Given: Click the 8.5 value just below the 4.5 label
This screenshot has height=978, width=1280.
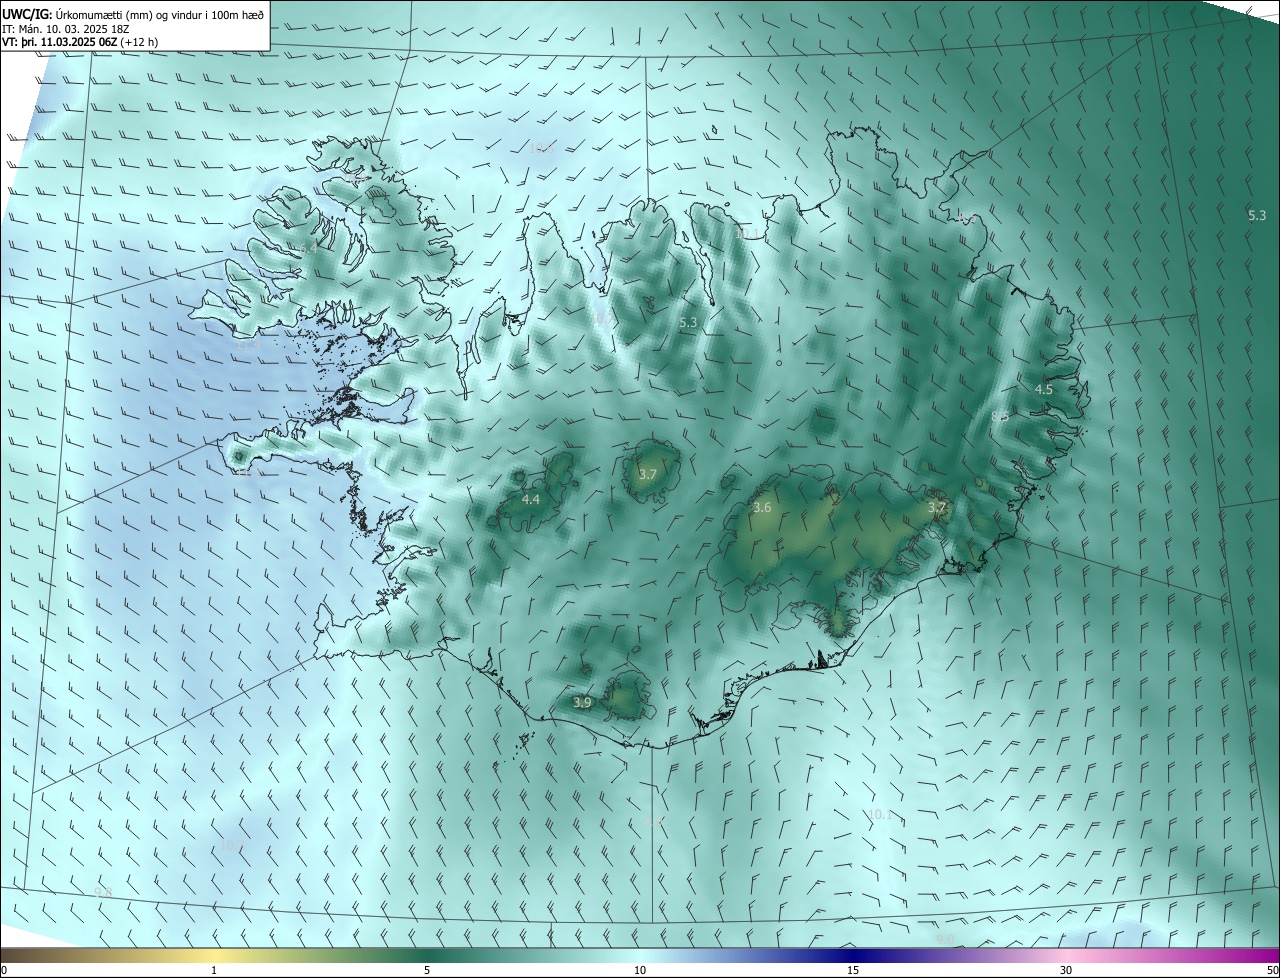Looking at the screenshot, I should (x=1000, y=416).
